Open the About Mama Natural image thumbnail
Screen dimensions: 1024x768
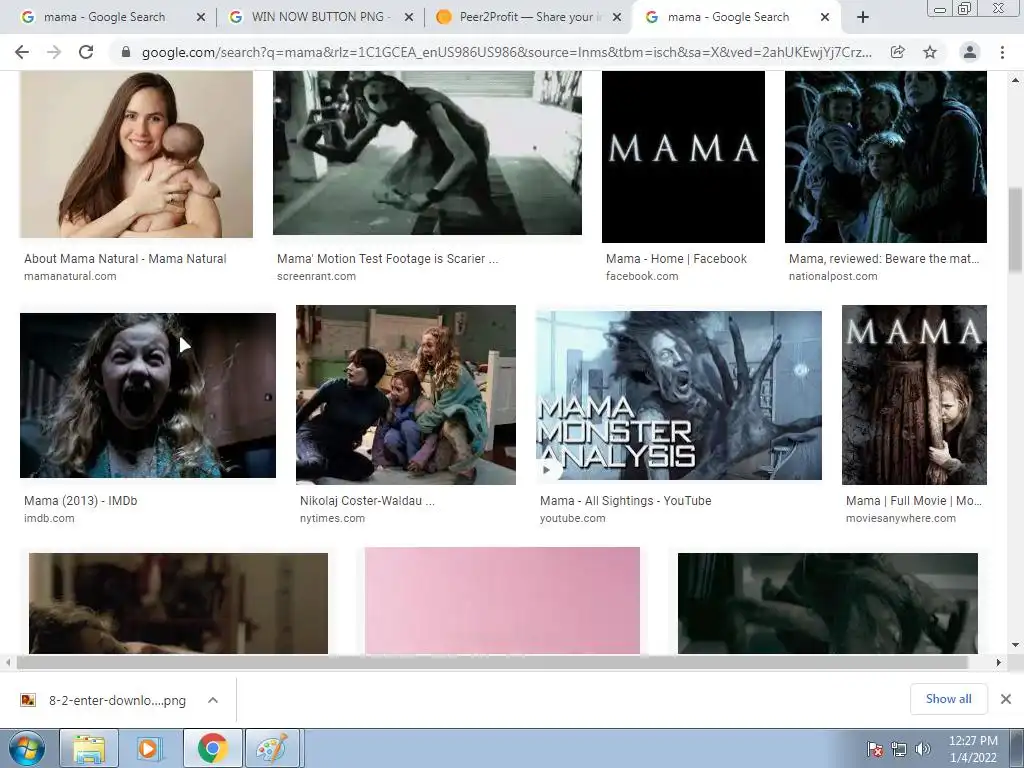(136, 154)
